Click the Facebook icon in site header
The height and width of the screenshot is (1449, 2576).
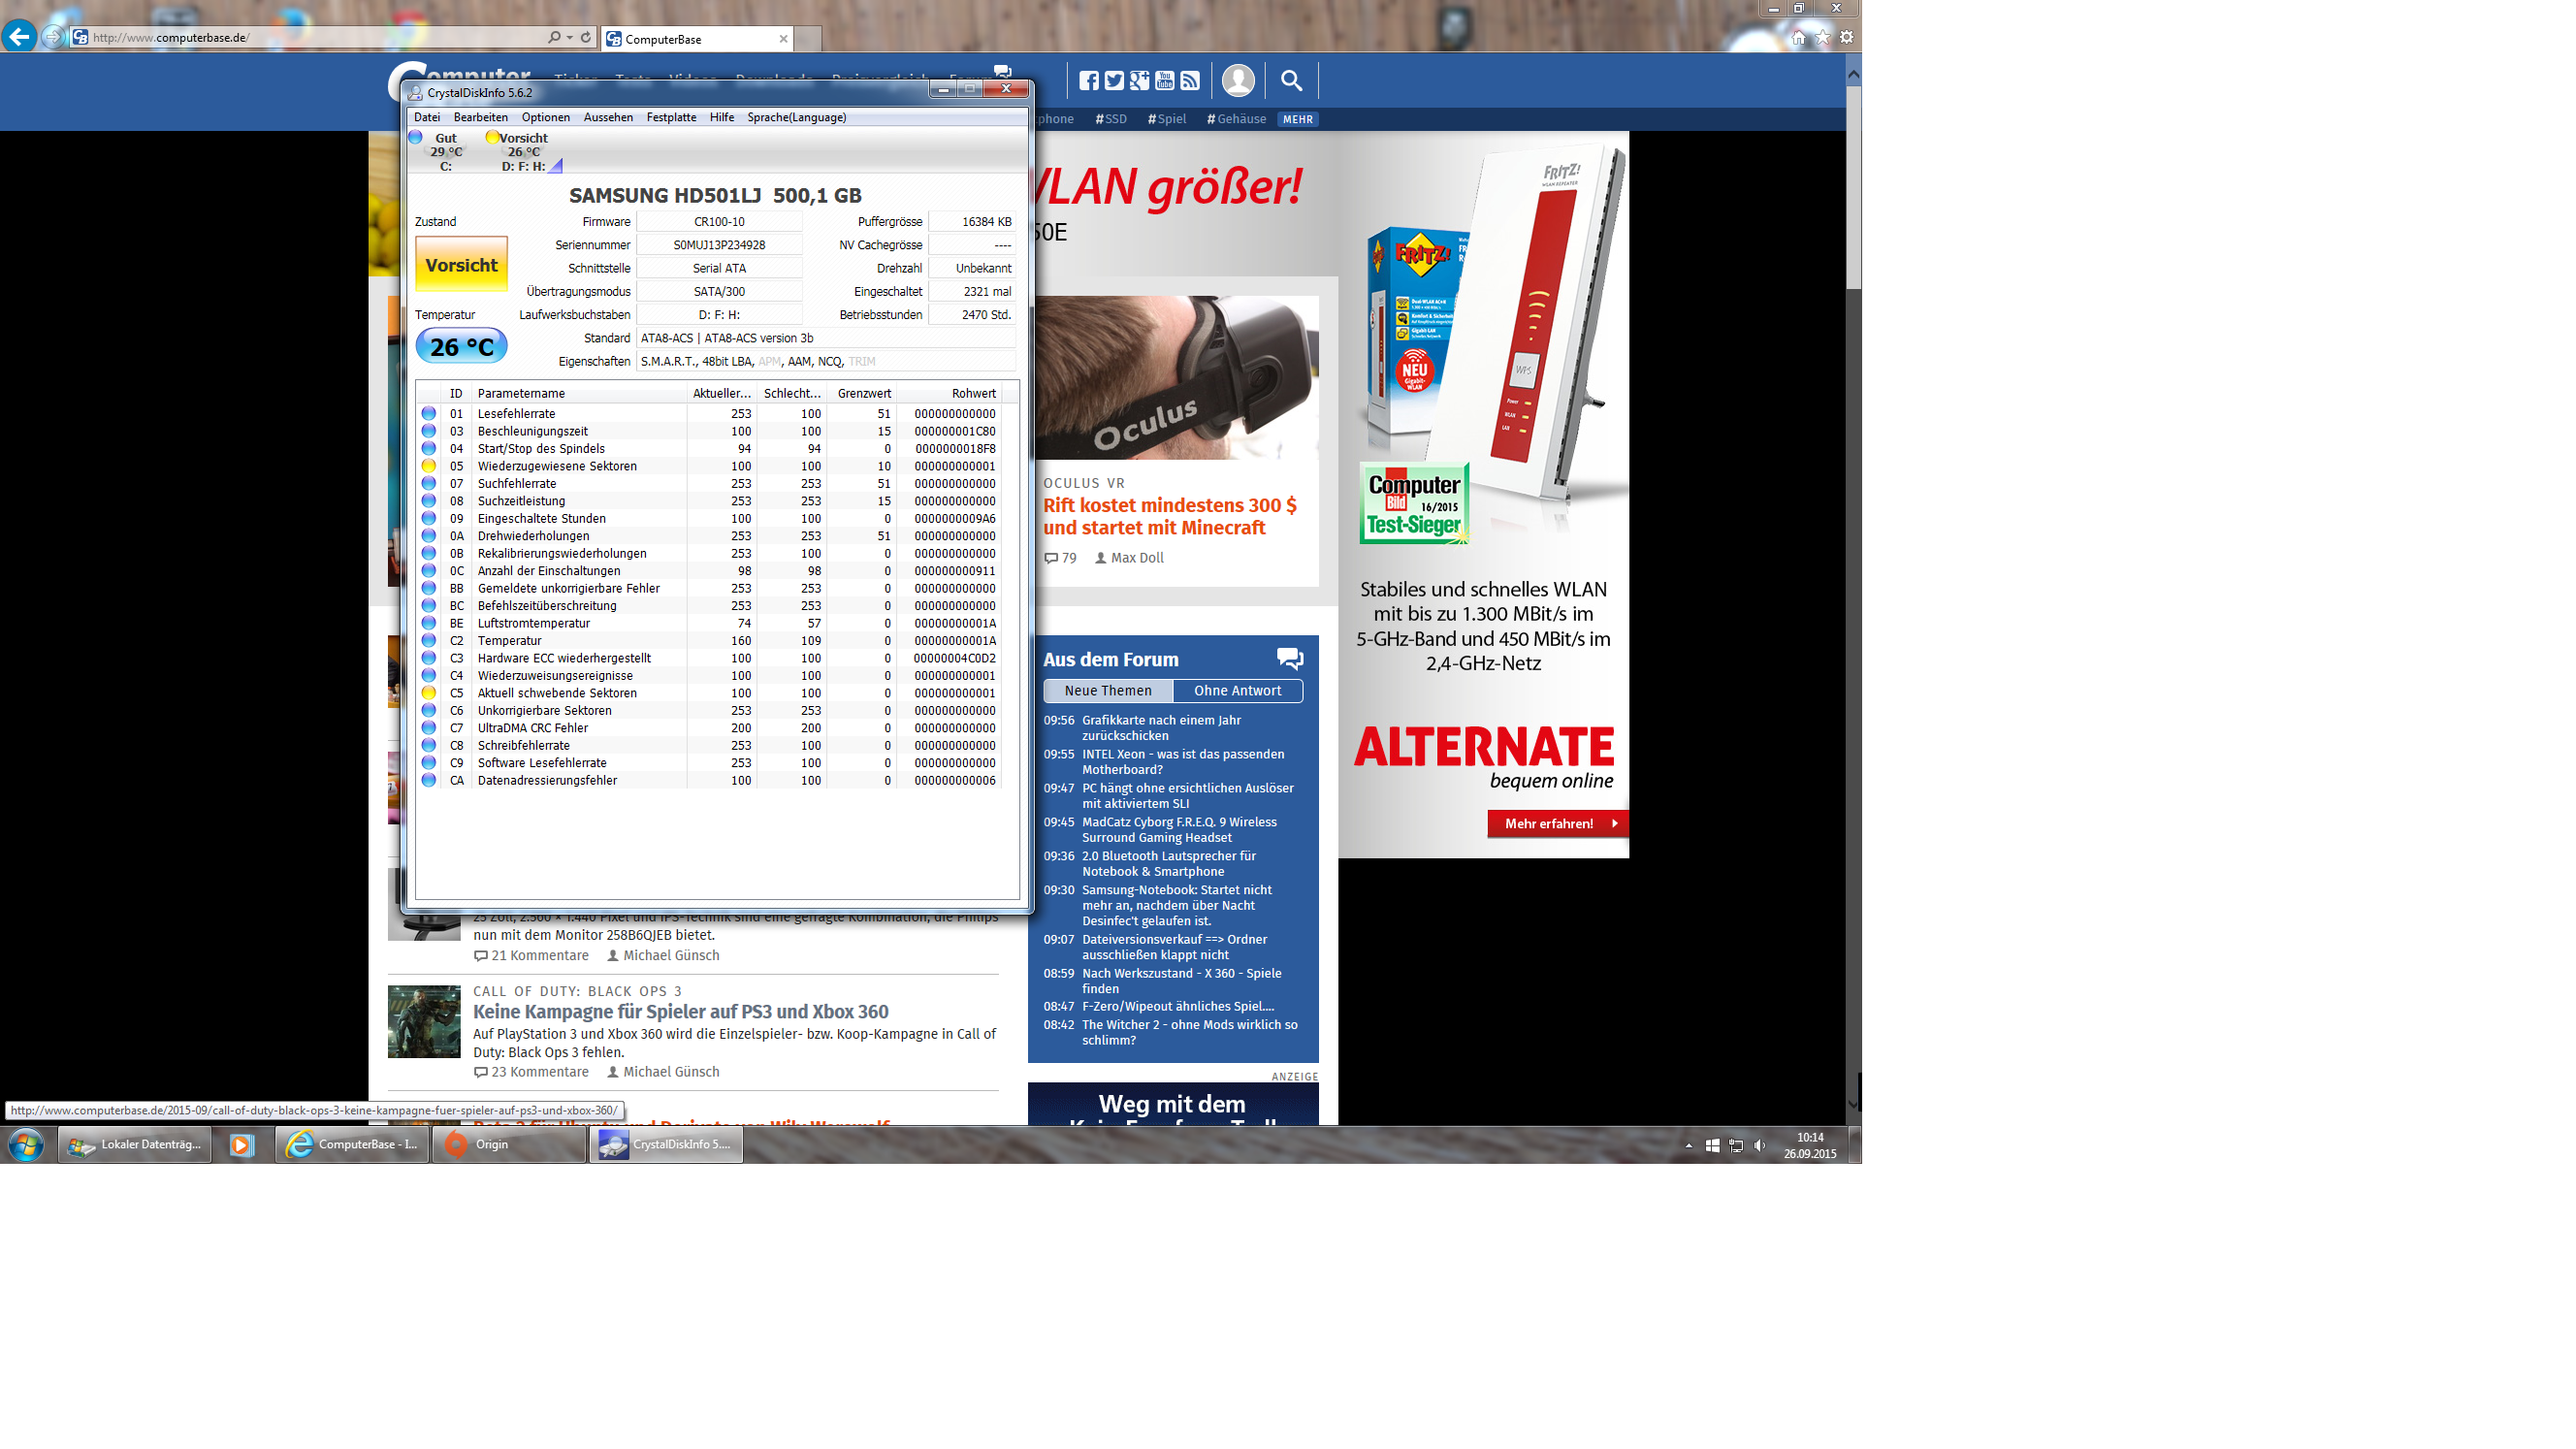click(1088, 81)
